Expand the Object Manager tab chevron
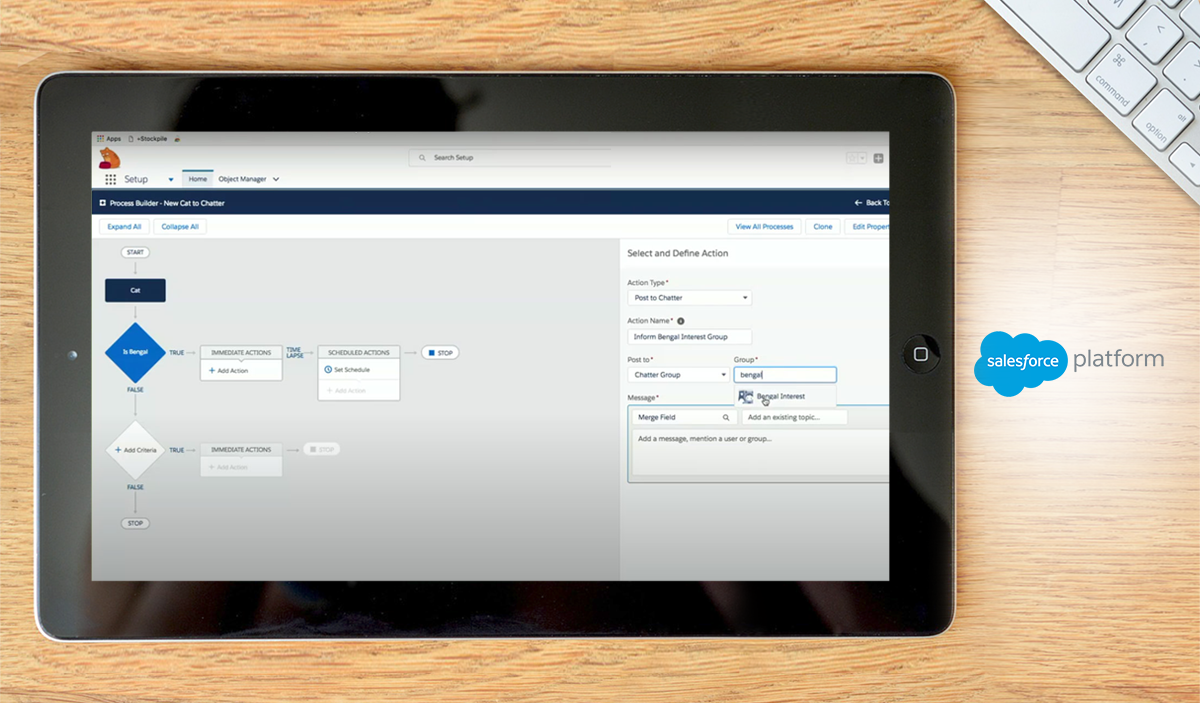Image resolution: width=1200 pixels, height=703 pixels. 276,180
